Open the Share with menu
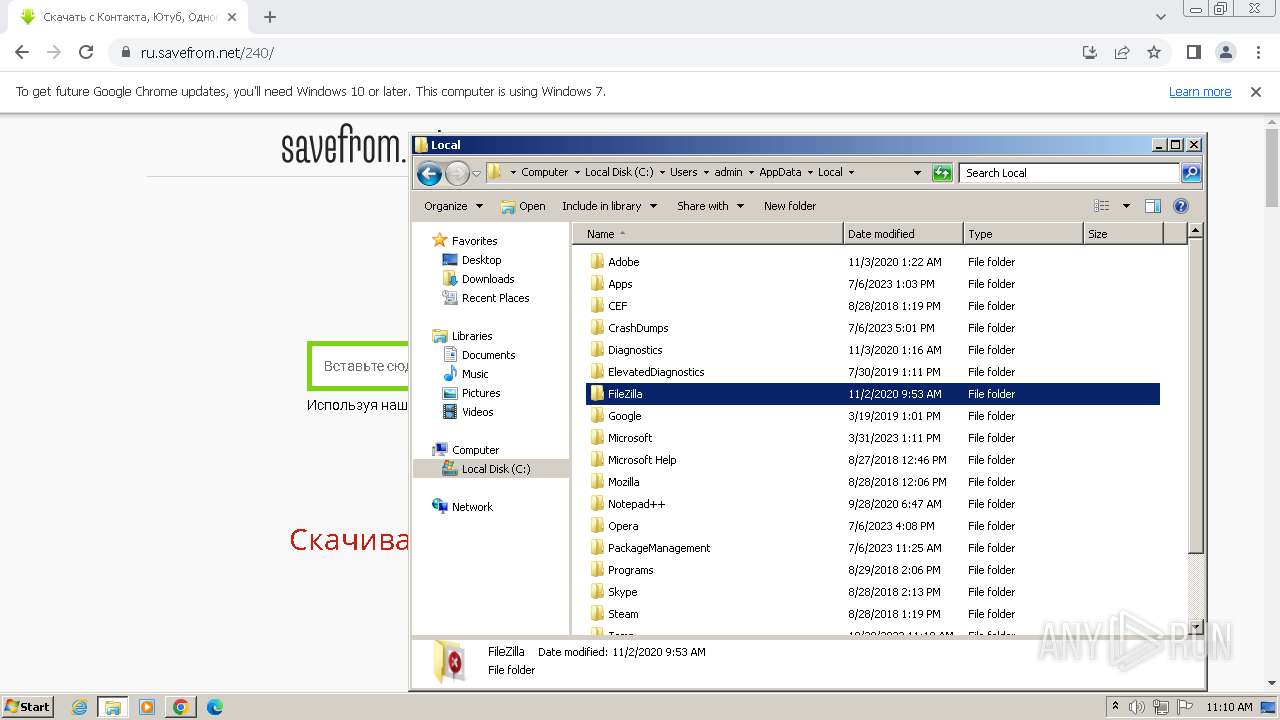1280x720 pixels. (710, 206)
